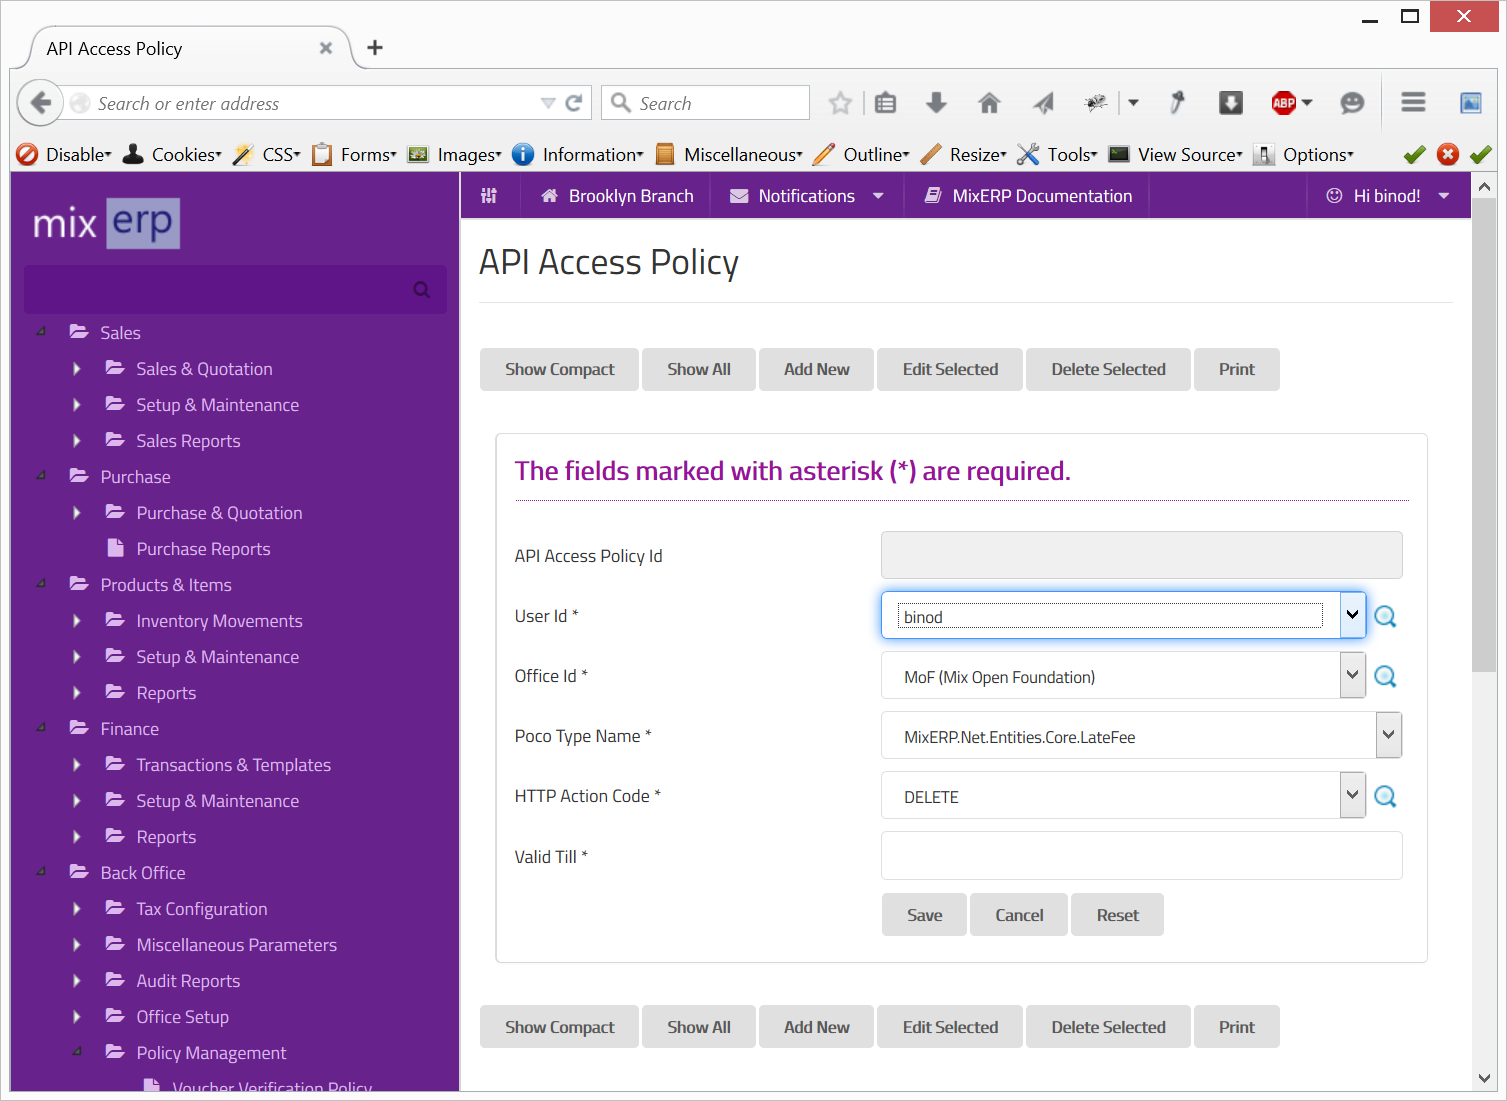
Task: Open the Poco Type Name dropdown
Action: click(x=1388, y=735)
